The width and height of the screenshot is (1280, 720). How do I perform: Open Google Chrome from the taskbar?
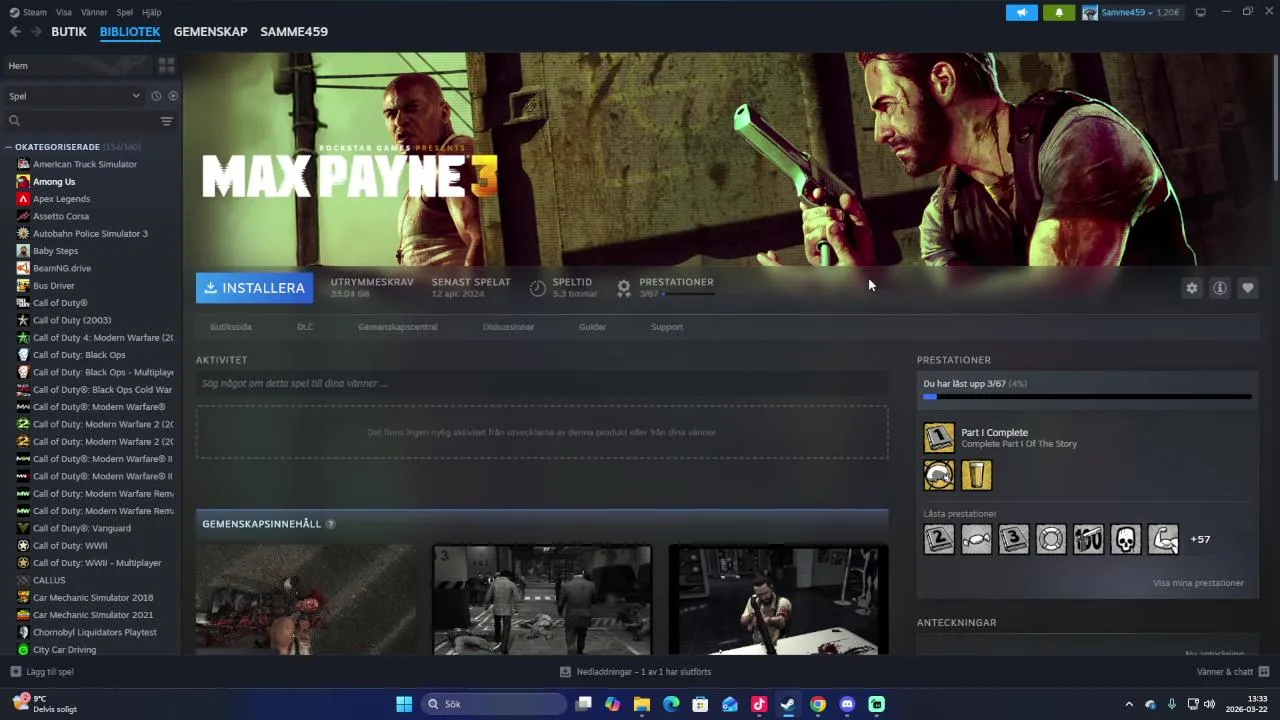click(x=818, y=704)
